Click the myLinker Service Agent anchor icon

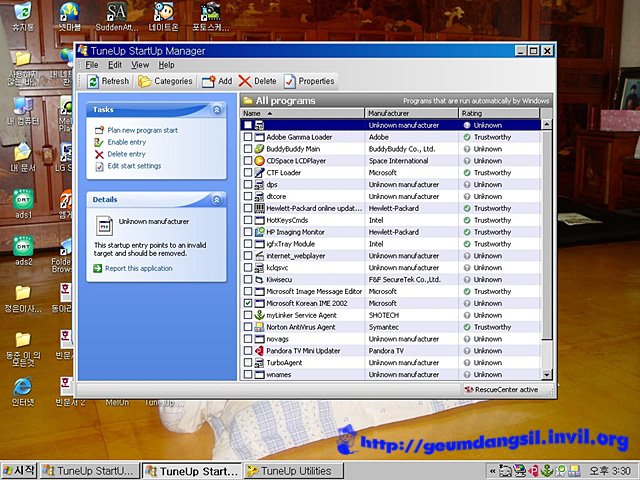(259, 315)
